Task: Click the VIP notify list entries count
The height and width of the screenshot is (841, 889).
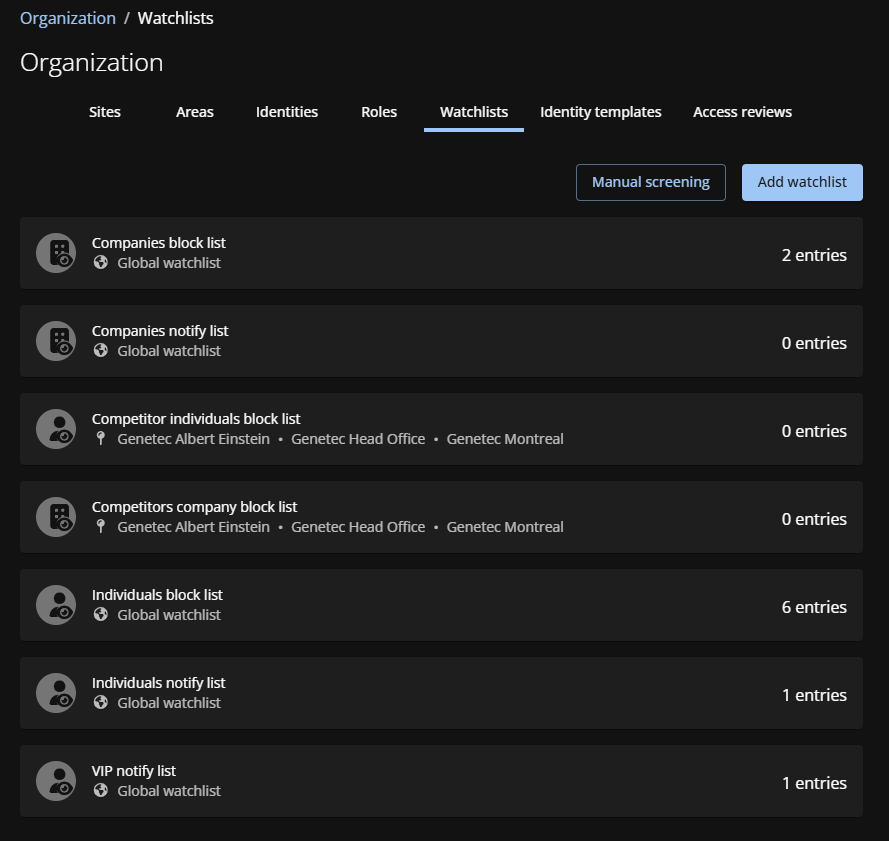Action: coord(814,783)
